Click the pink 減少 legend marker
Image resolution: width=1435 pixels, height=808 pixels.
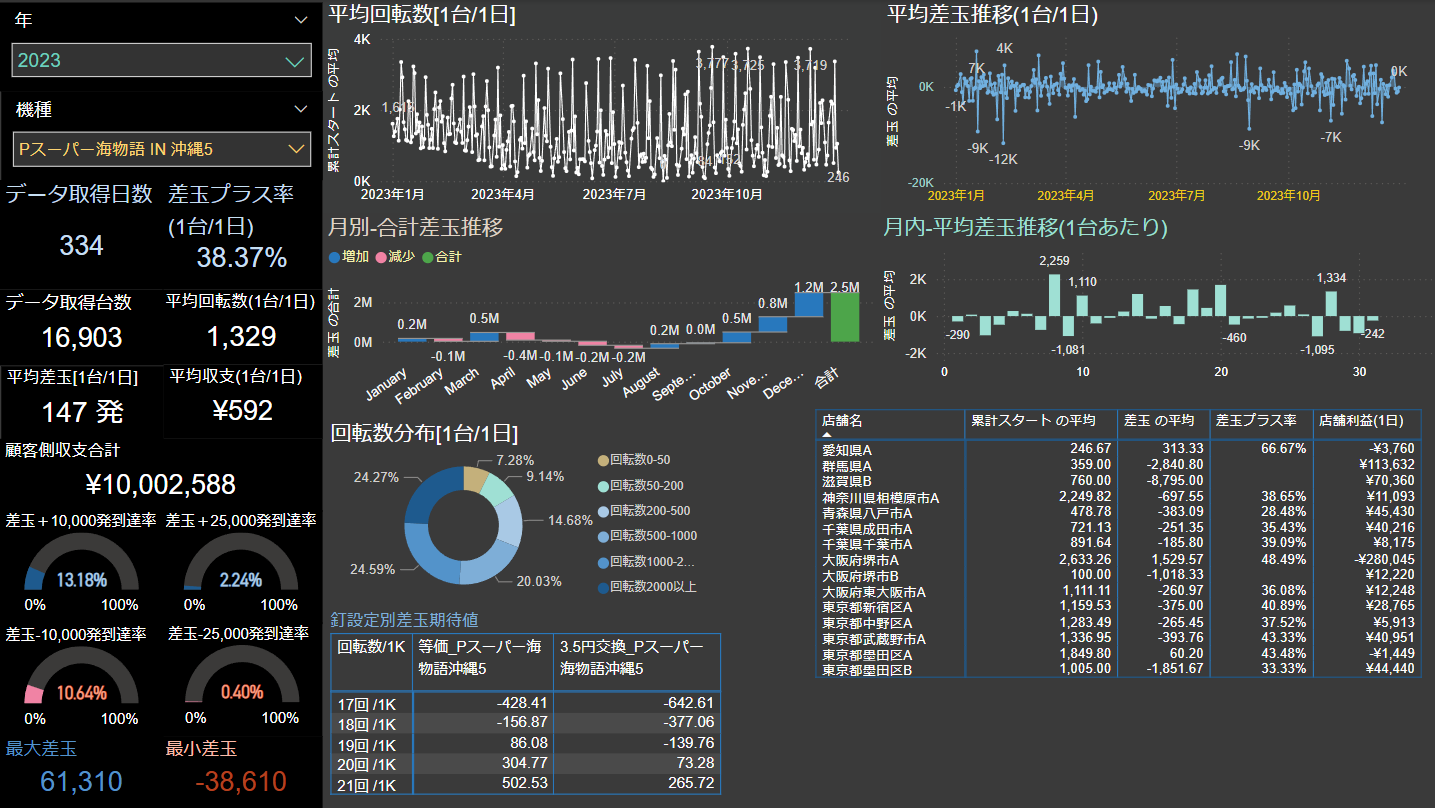[381, 257]
